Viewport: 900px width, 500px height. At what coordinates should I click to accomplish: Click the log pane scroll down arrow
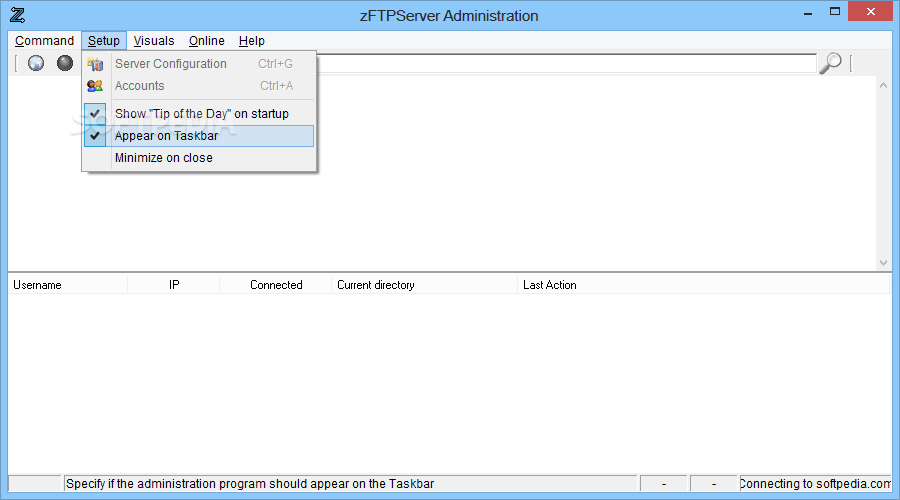coord(883,263)
